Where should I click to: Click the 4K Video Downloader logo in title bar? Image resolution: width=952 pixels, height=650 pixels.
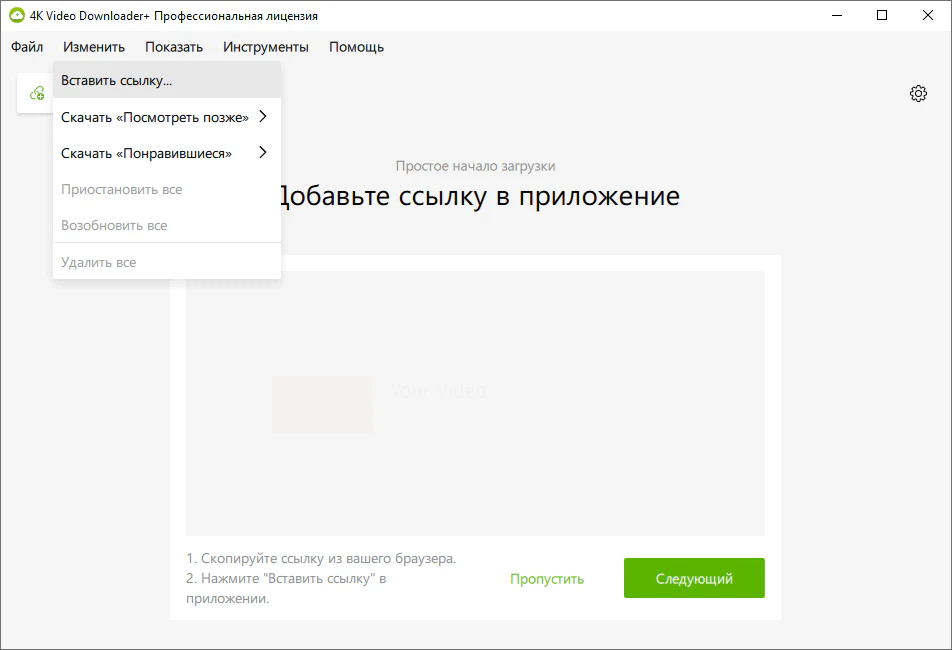[16, 16]
